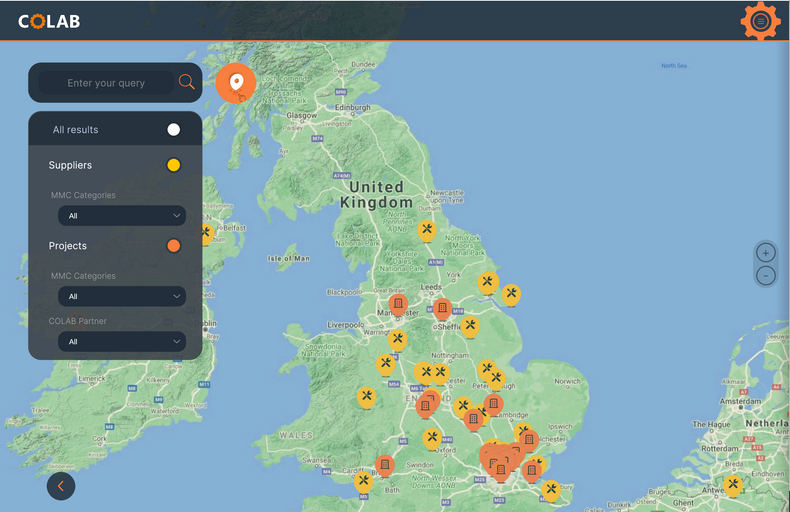Screen dimensions: 790x512
Task: Click the search magnifier icon
Action: click(x=186, y=83)
